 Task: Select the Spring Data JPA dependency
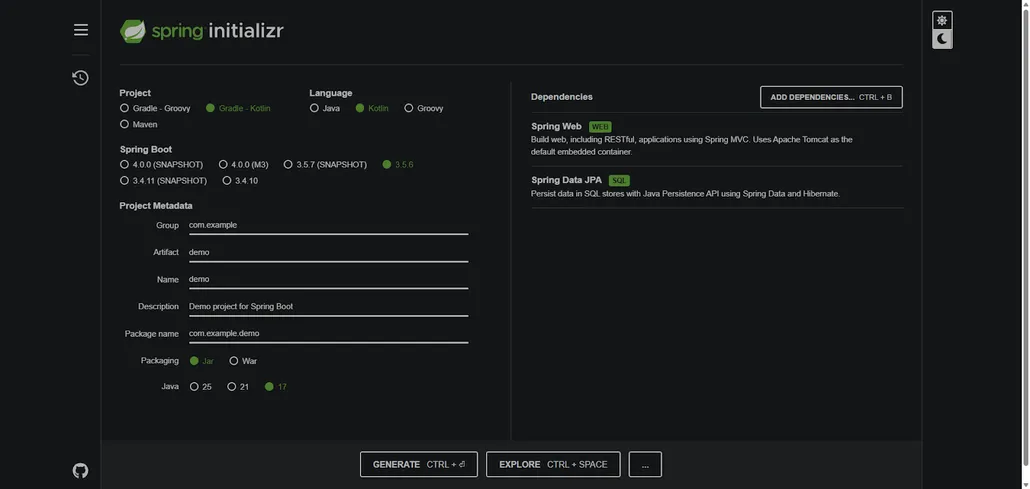coord(567,180)
